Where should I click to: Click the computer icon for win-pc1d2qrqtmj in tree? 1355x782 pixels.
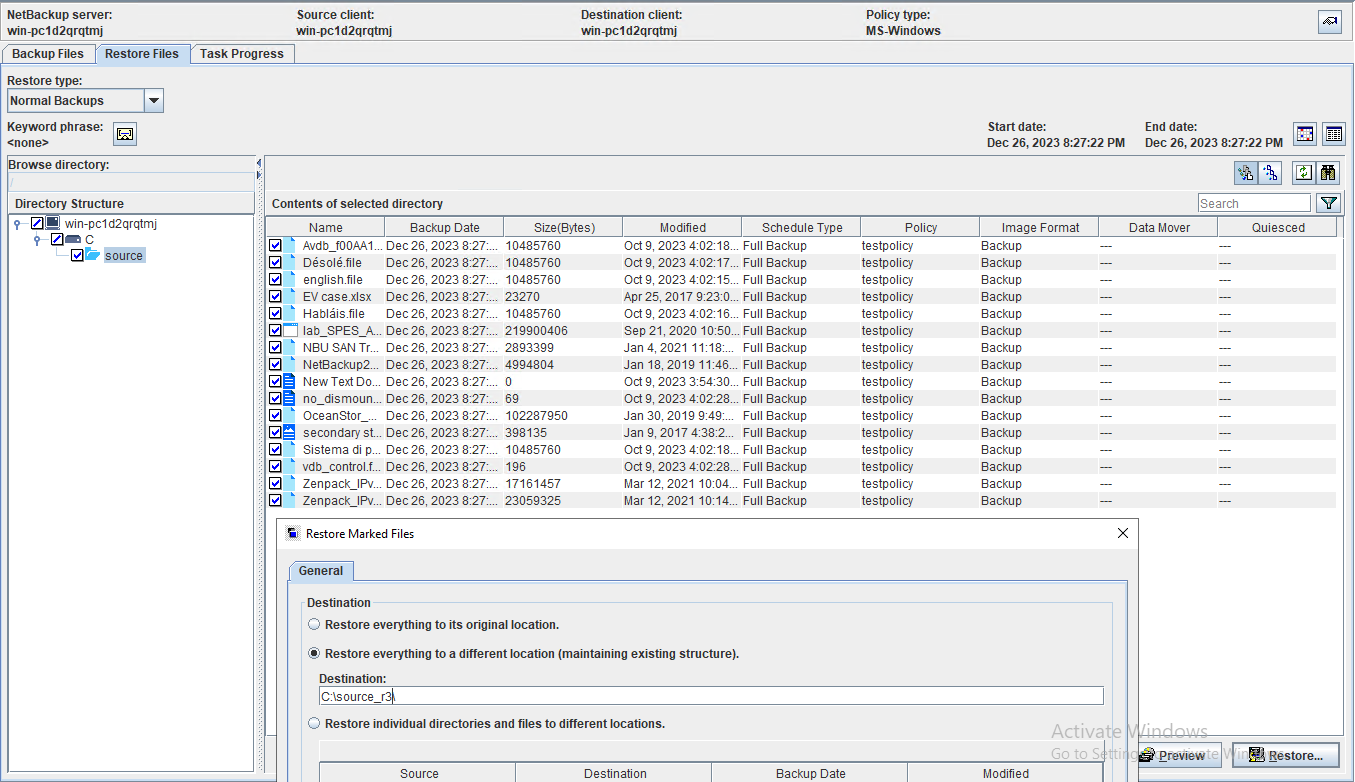[53, 223]
